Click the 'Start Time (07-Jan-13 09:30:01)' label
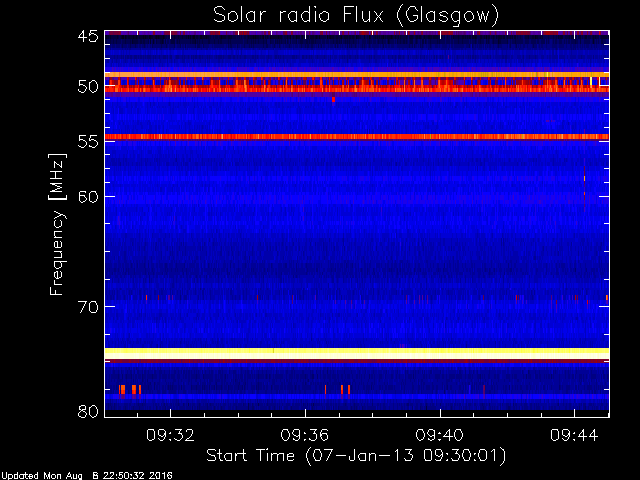This screenshot has height=480, width=640. (x=356, y=456)
